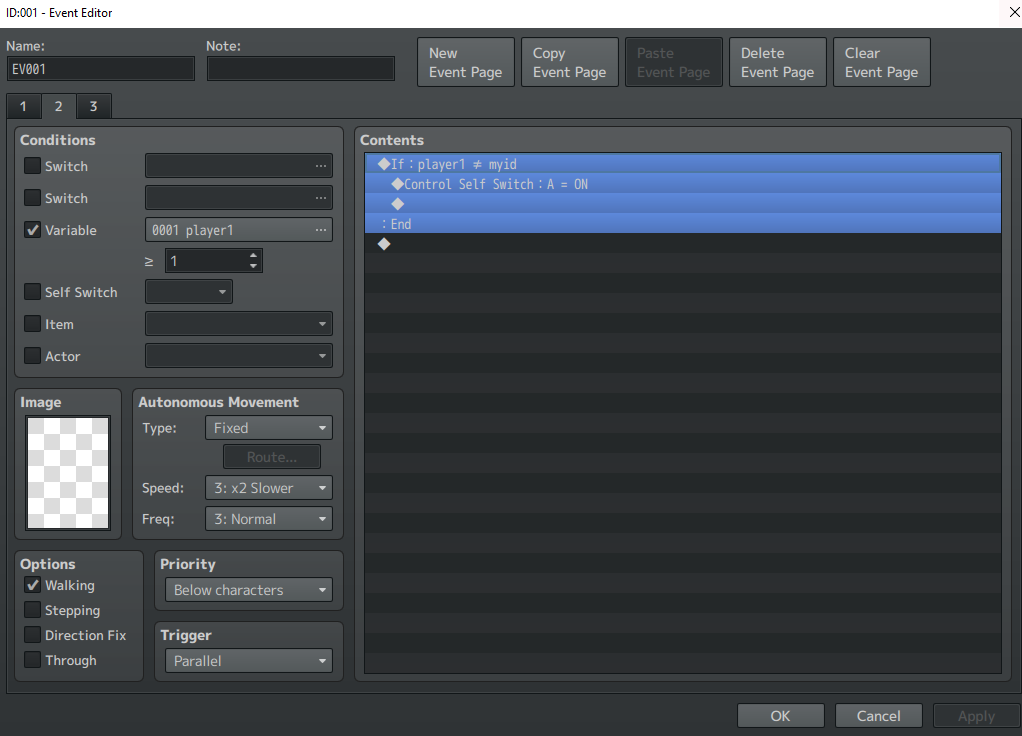The image size is (1022, 736).
Task: Open second Switch selector ellipsis
Action: click(321, 198)
